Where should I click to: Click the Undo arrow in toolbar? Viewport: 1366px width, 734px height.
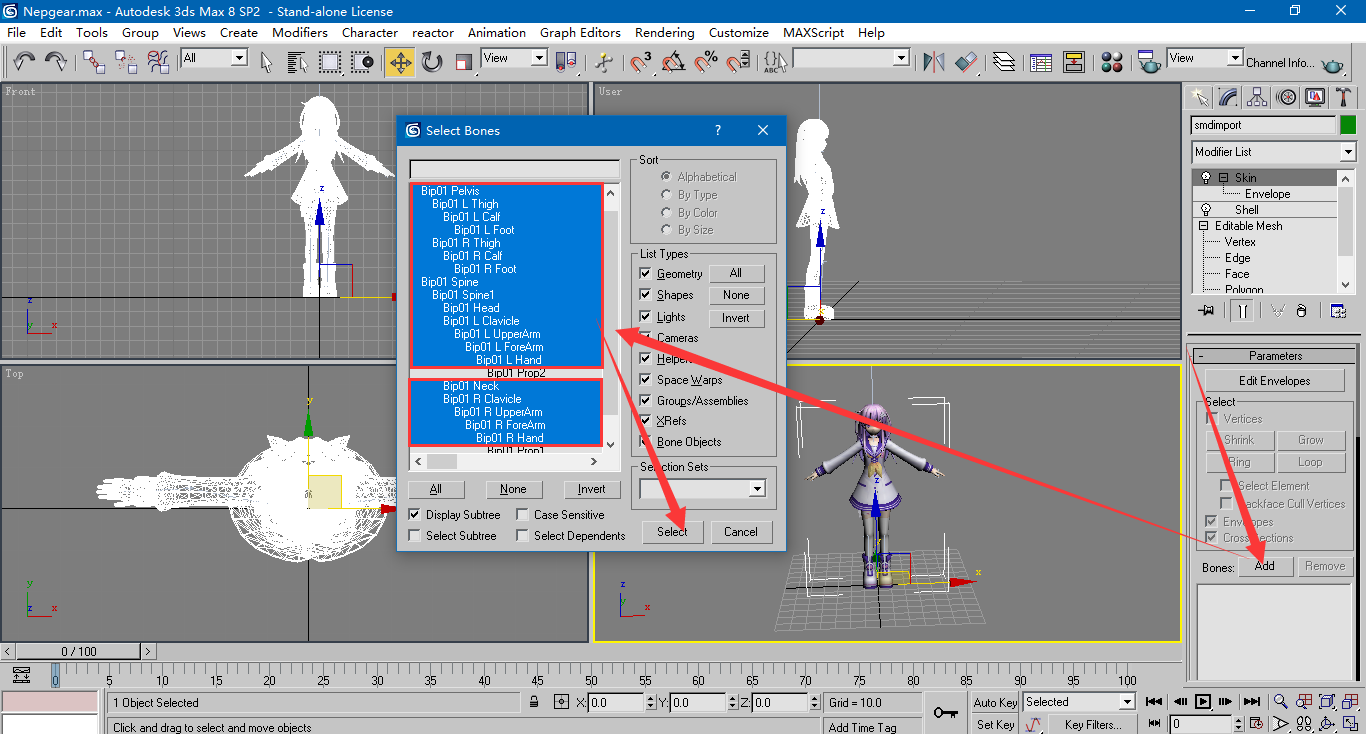click(24, 62)
